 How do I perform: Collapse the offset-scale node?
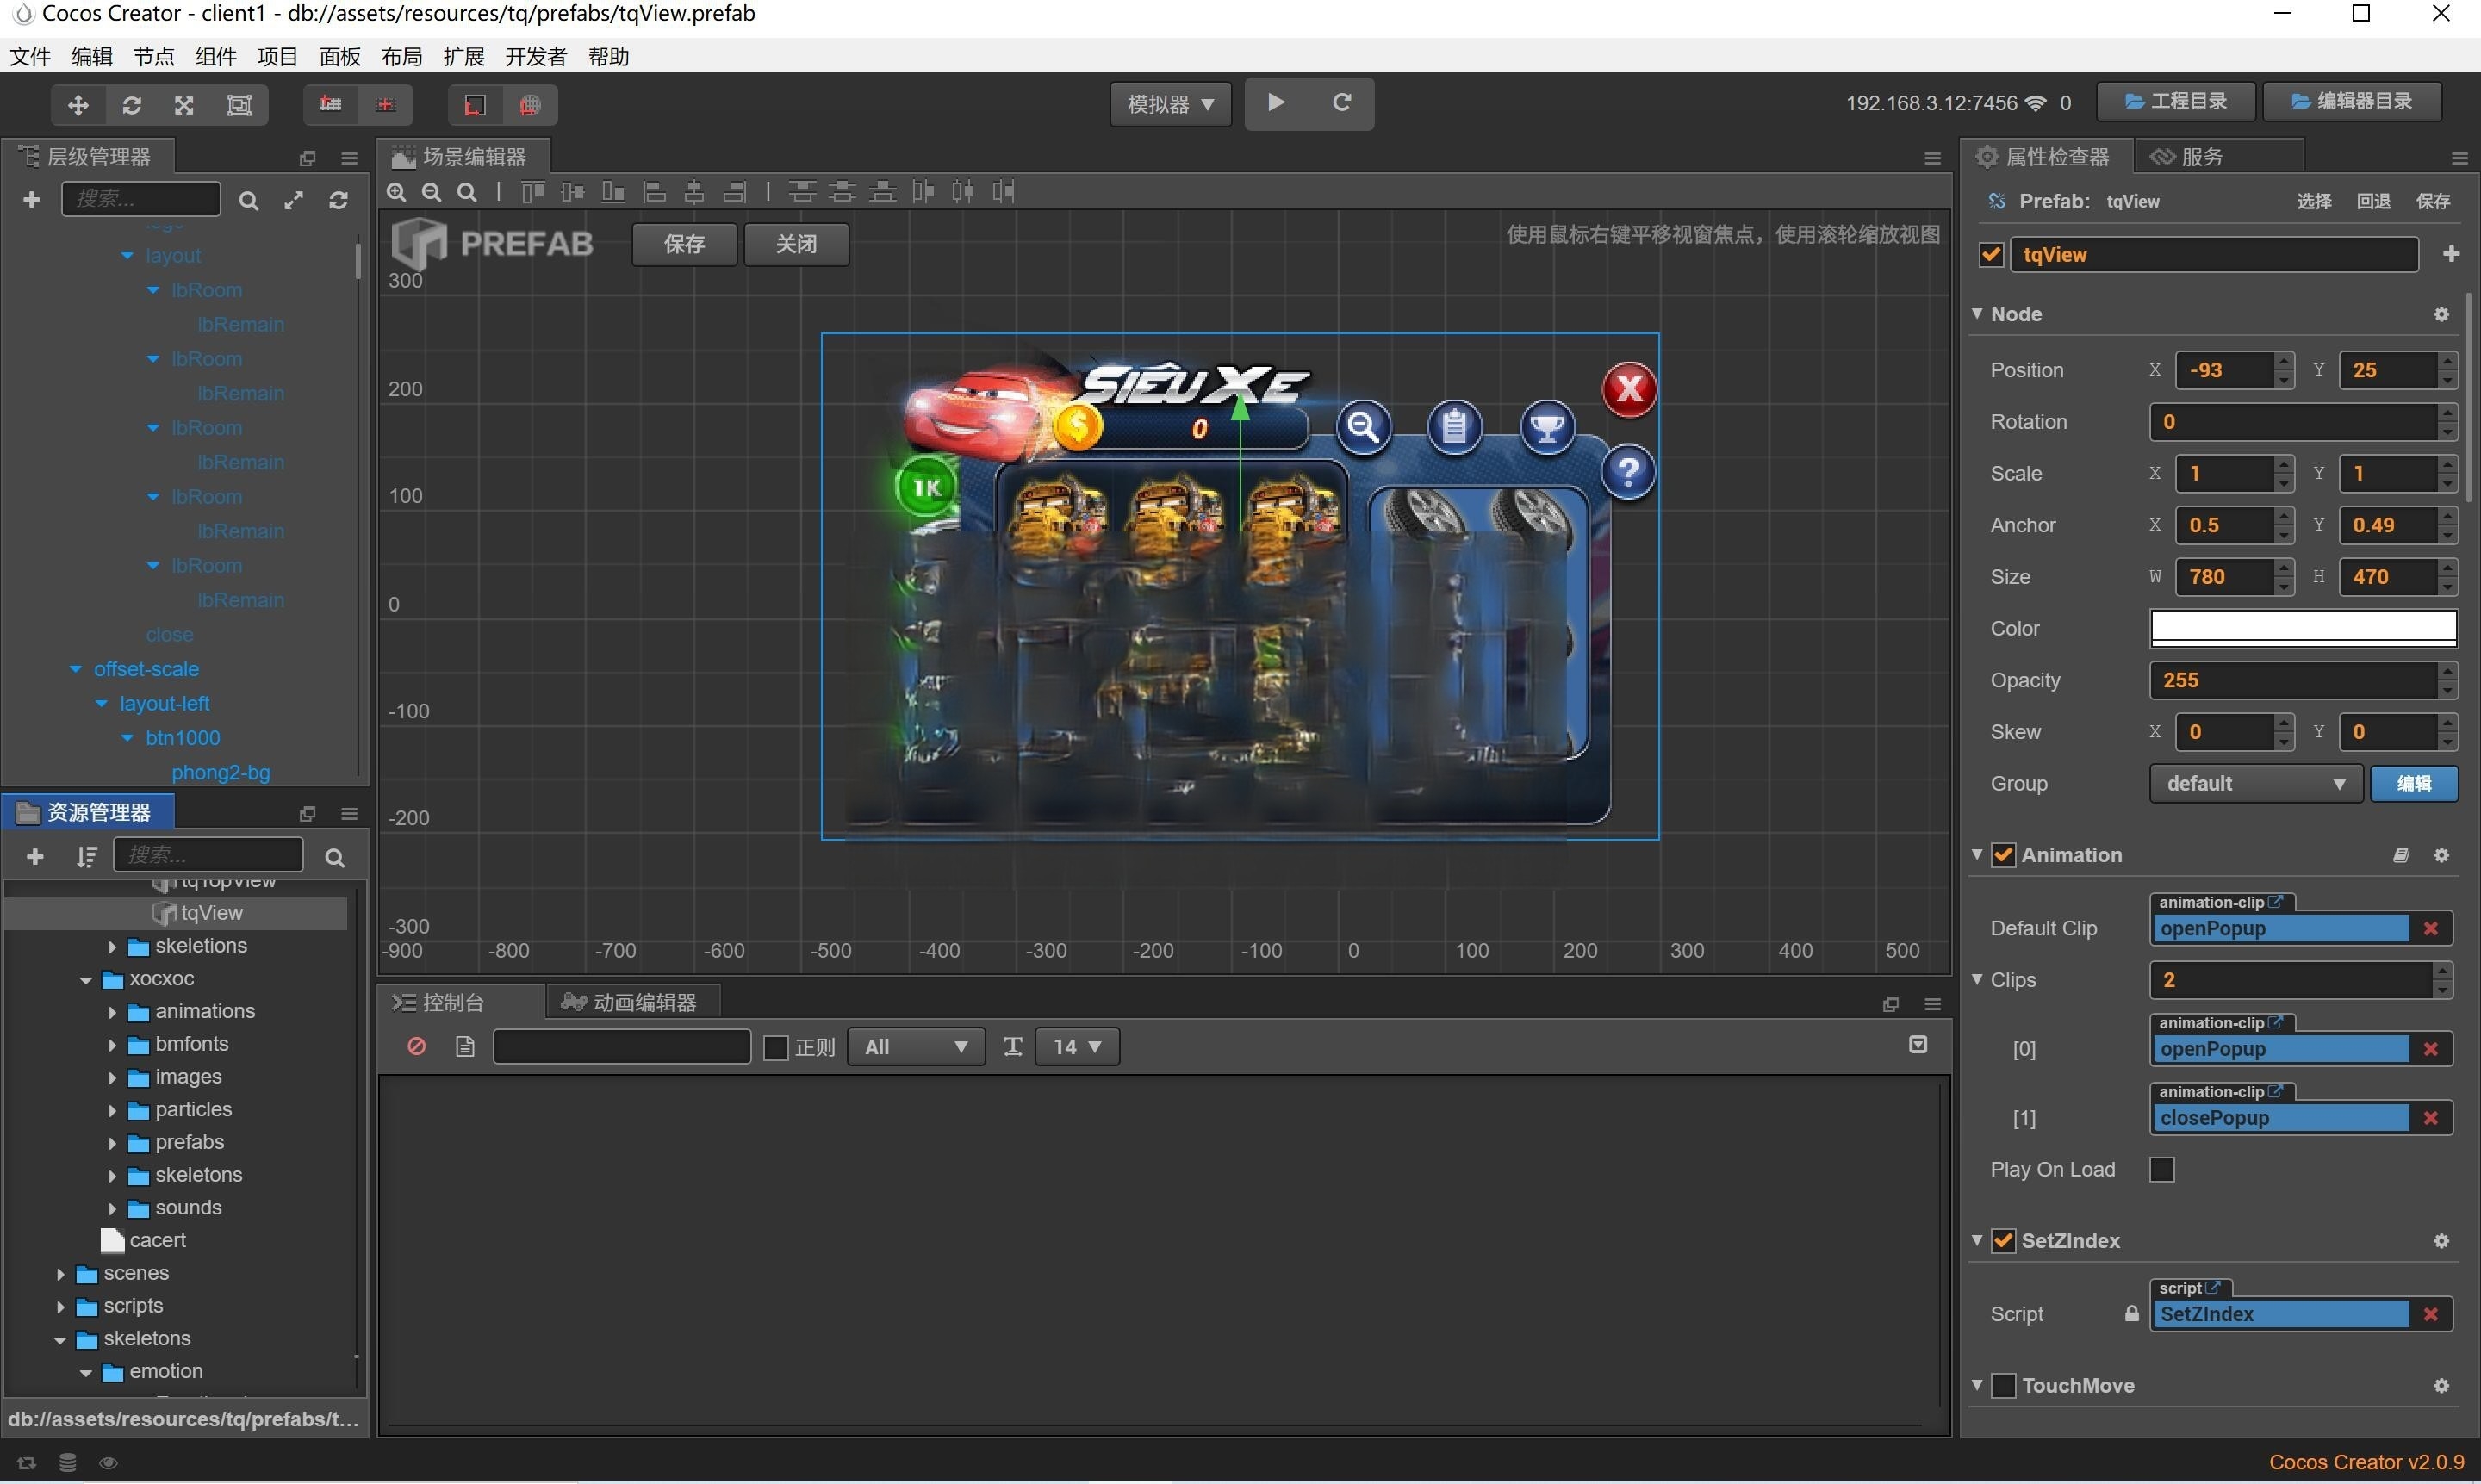76,669
